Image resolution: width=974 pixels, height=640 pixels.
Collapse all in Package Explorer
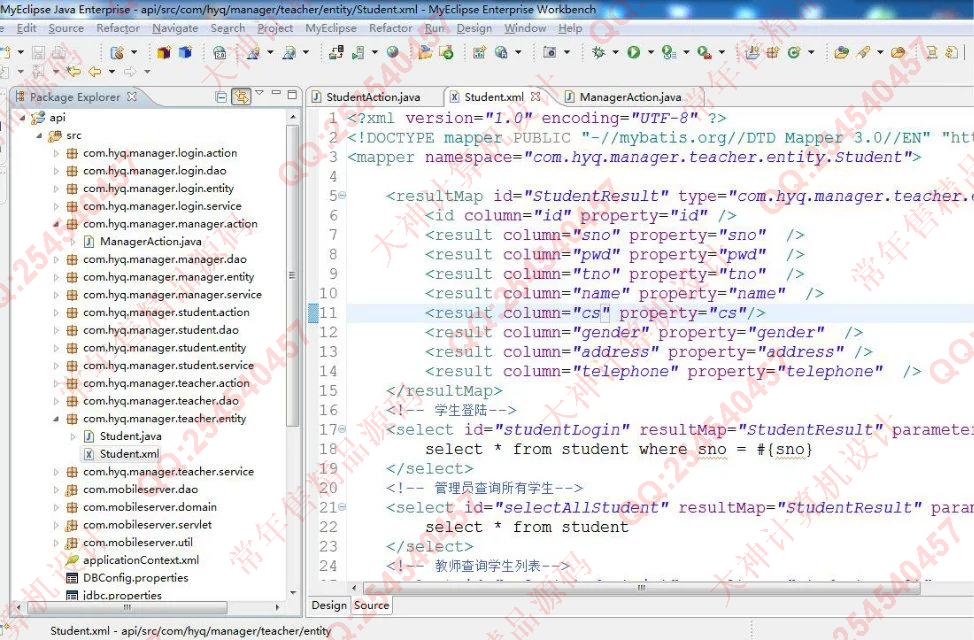[x=221, y=97]
